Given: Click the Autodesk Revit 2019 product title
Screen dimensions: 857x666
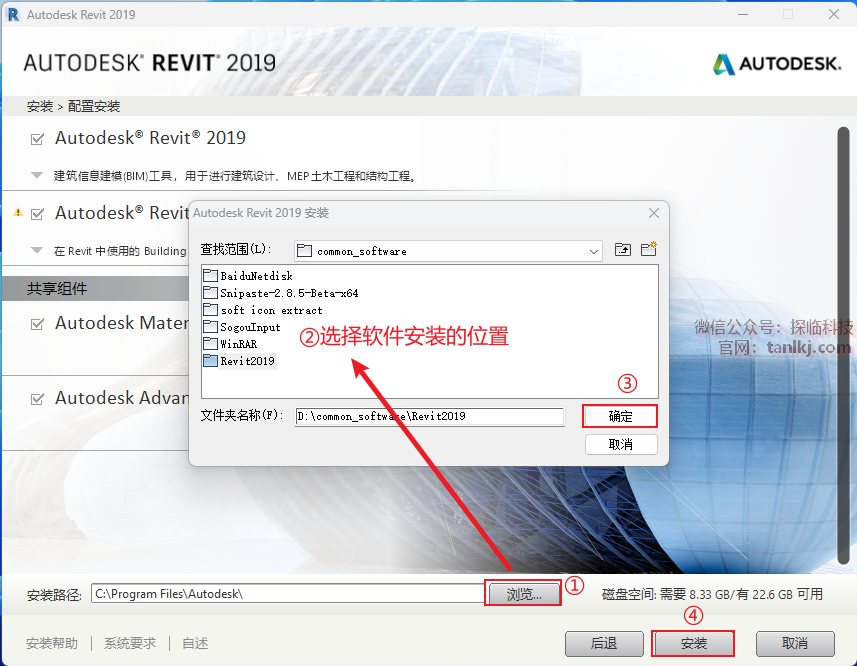Looking at the screenshot, I should pos(150,138).
